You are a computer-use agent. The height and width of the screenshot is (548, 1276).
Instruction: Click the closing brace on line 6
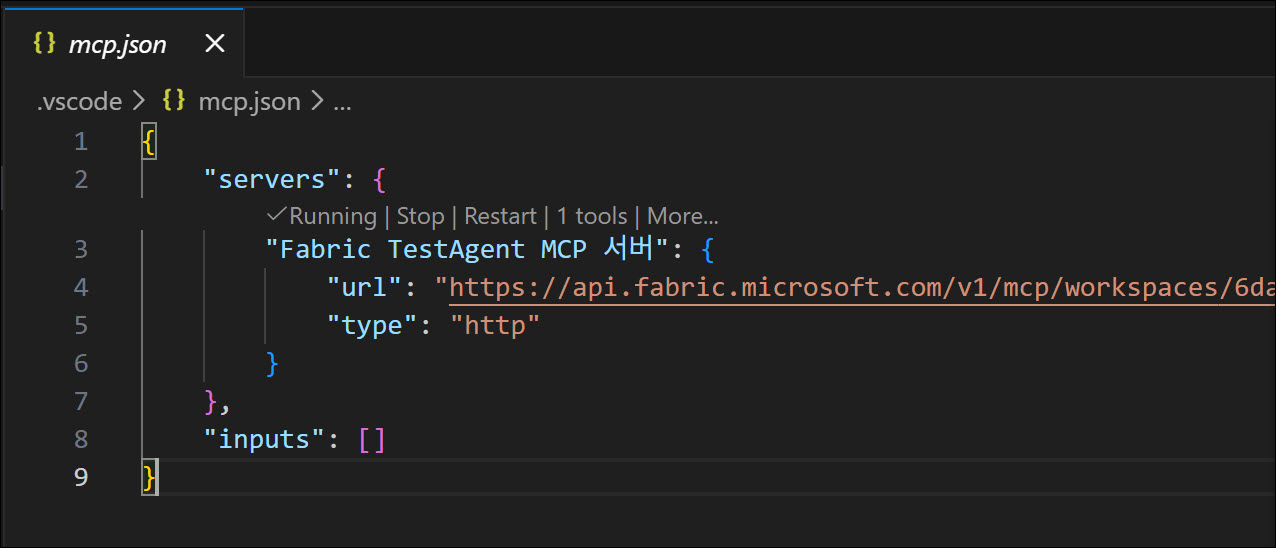(272, 363)
